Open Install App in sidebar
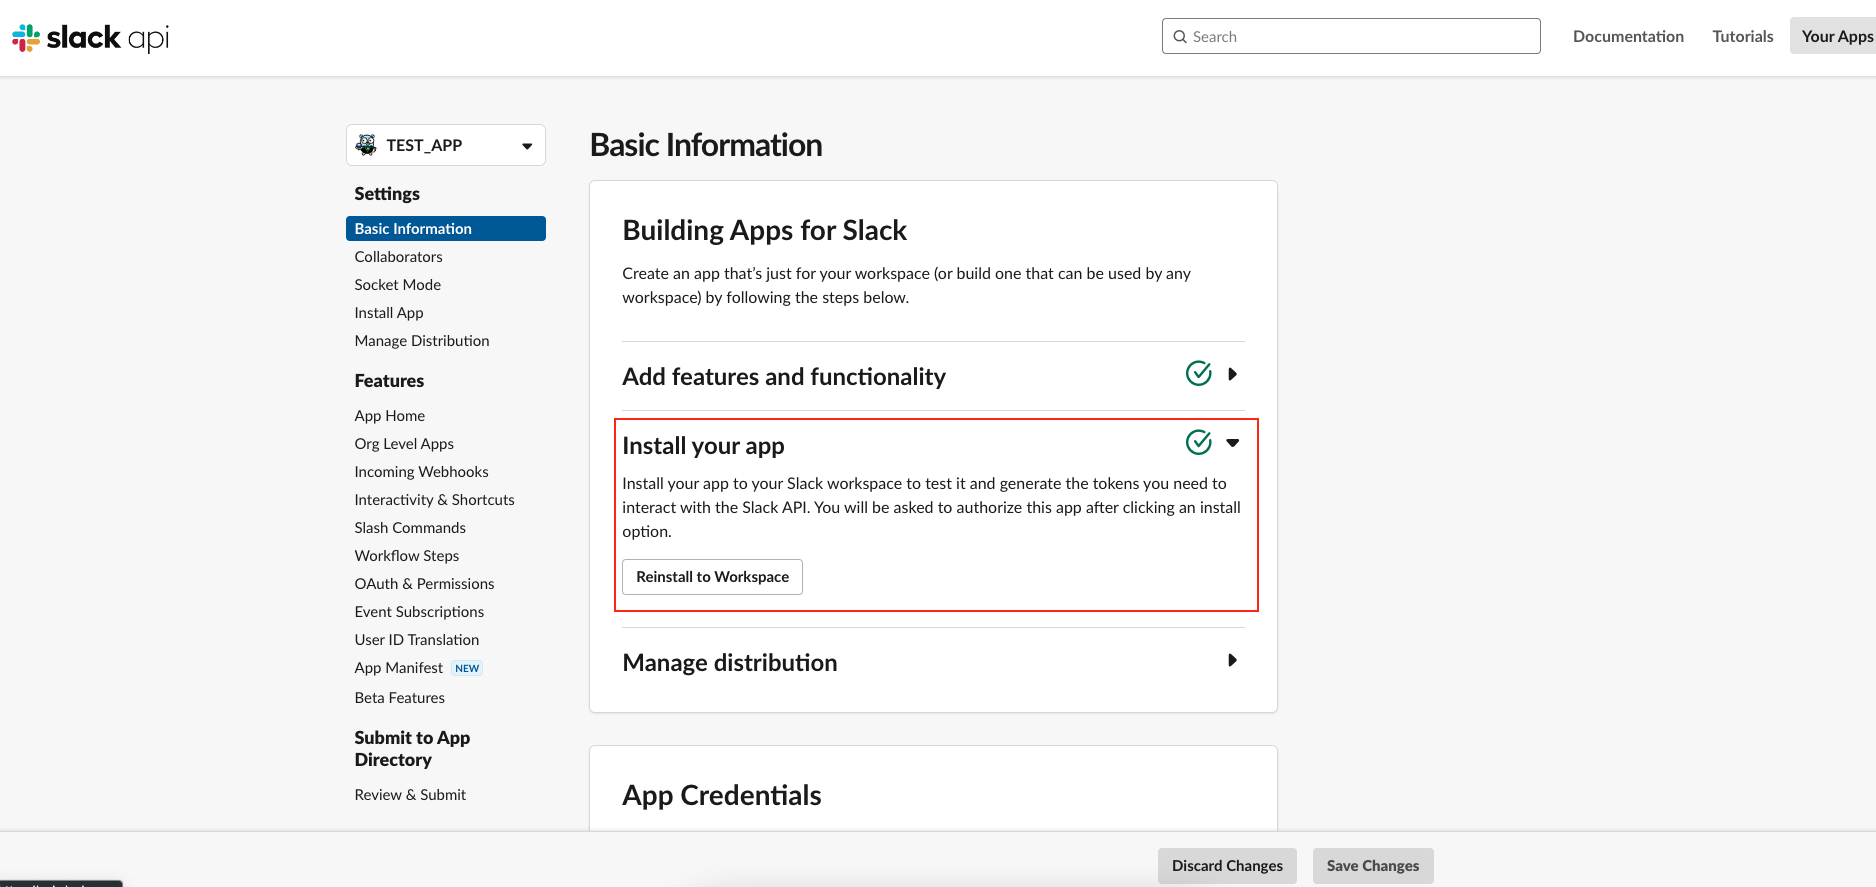Screen dimensions: 1876x887 click(x=389, y=313)
